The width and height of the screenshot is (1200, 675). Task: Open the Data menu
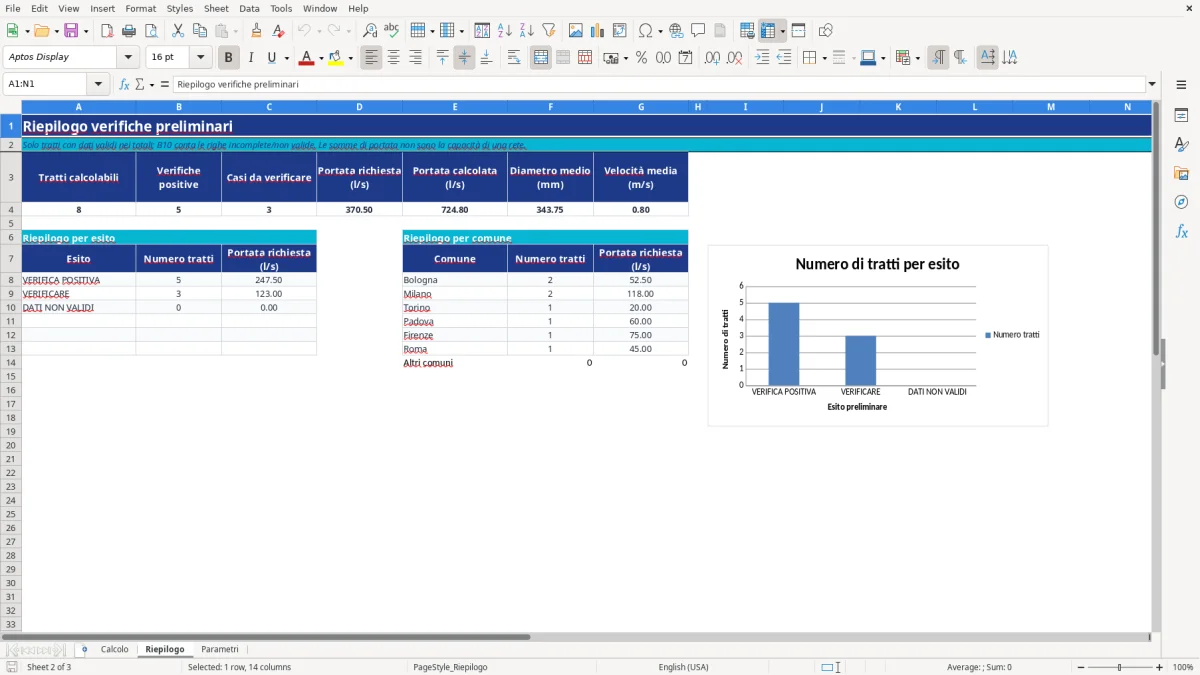tap(249, 8)
